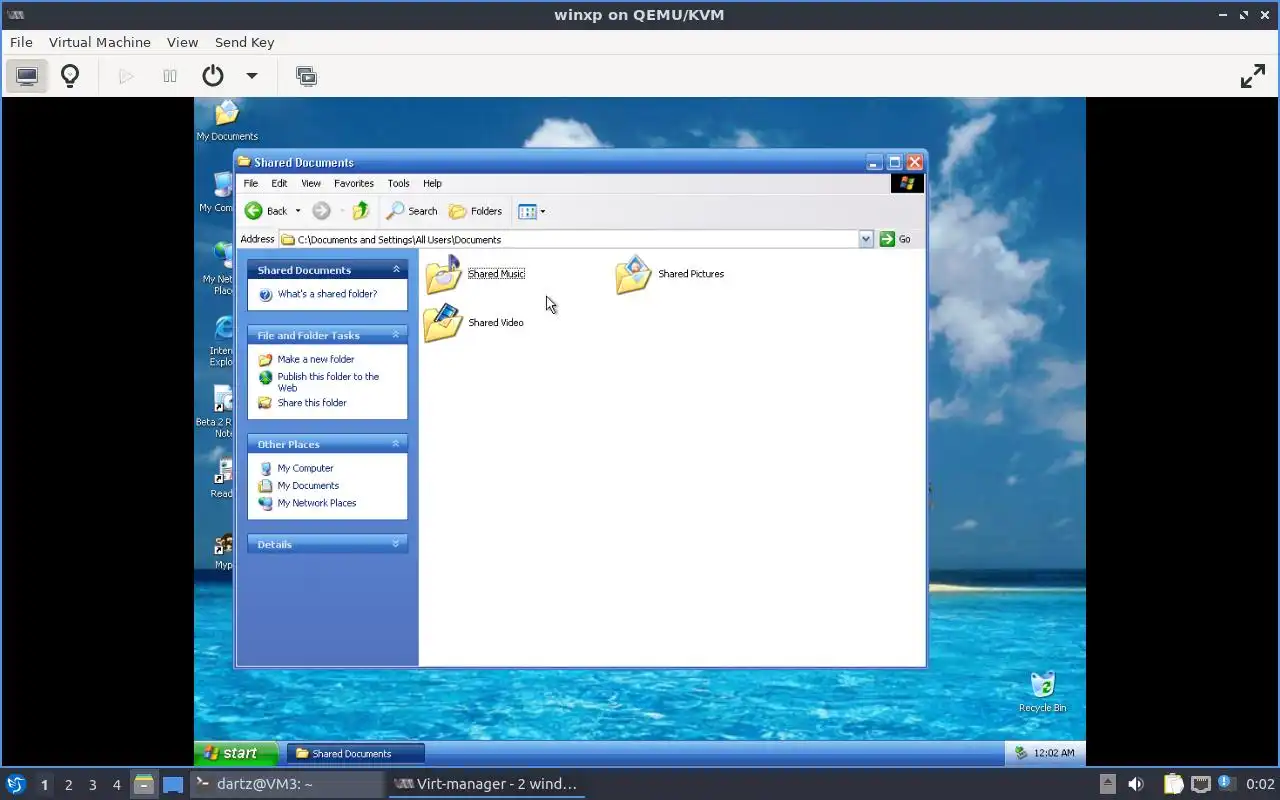Select the Recycle Bin desktop icon
1280x800 pixels.
pos(1042,692)
